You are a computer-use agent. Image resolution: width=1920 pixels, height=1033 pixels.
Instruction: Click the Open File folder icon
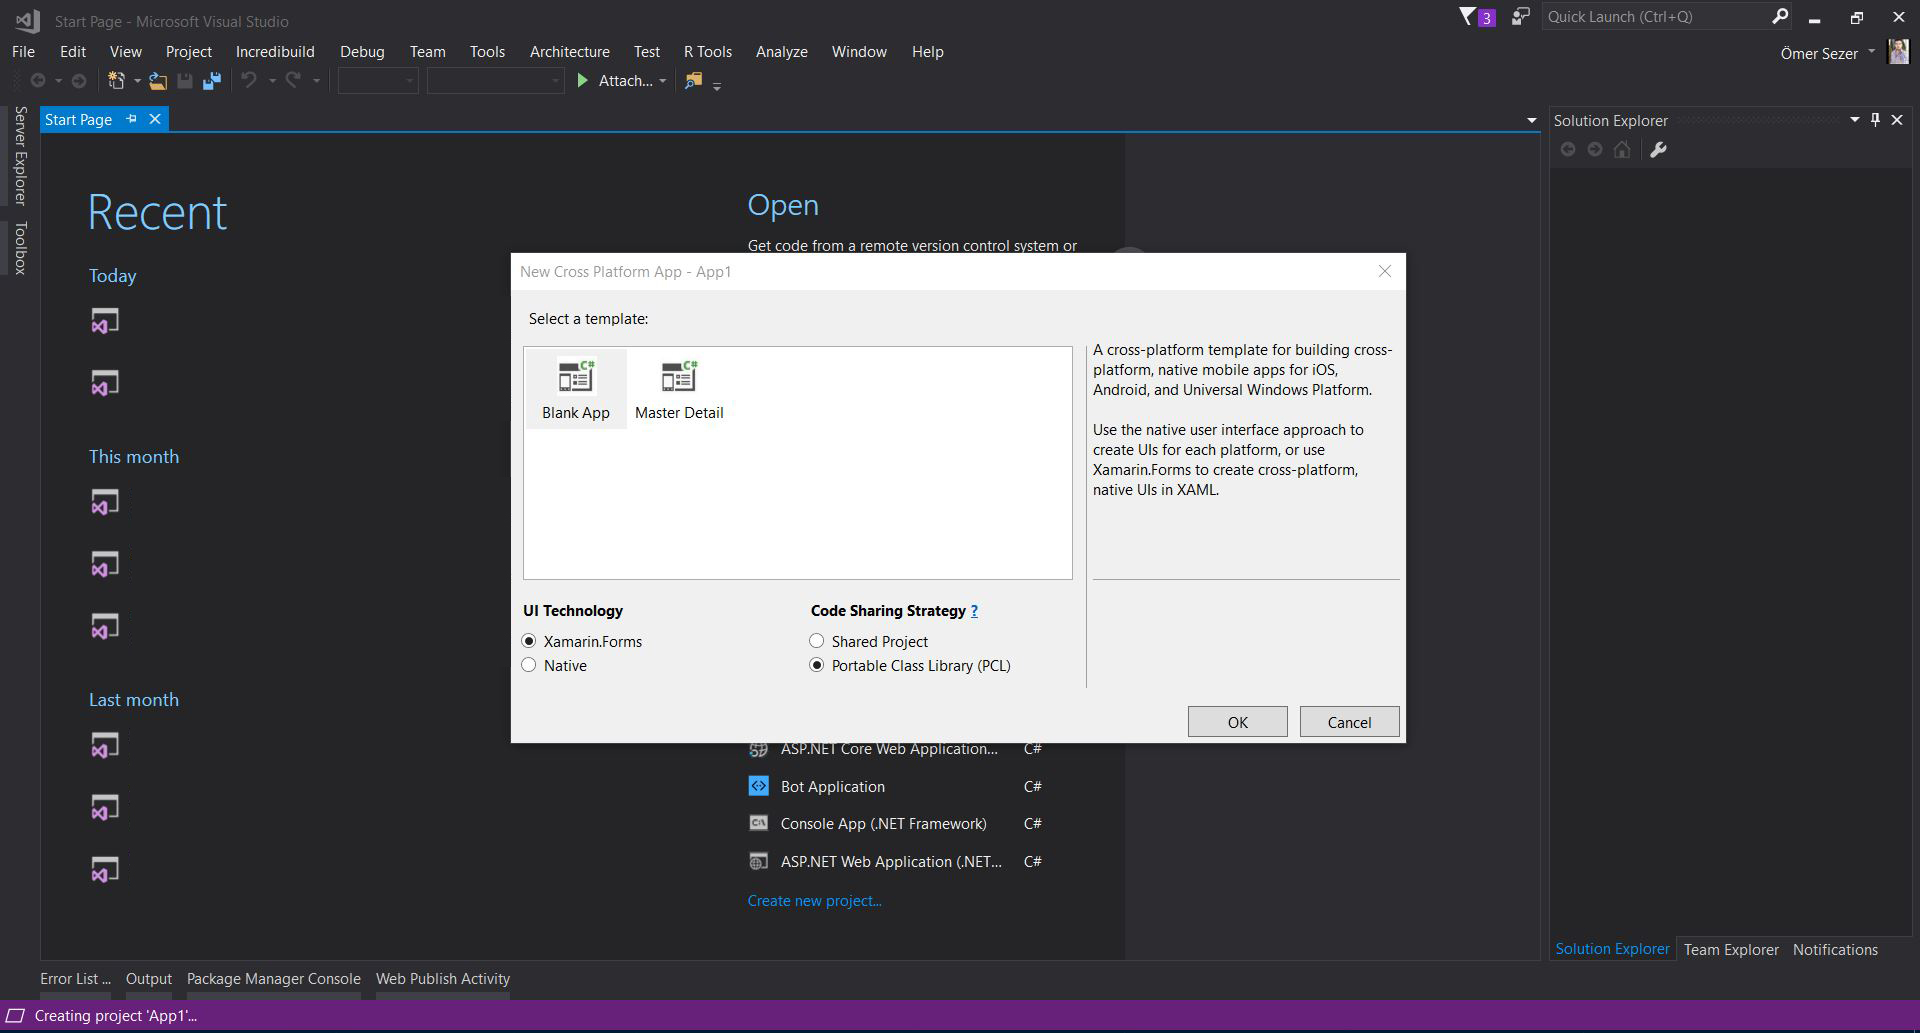tap(158, 81)
